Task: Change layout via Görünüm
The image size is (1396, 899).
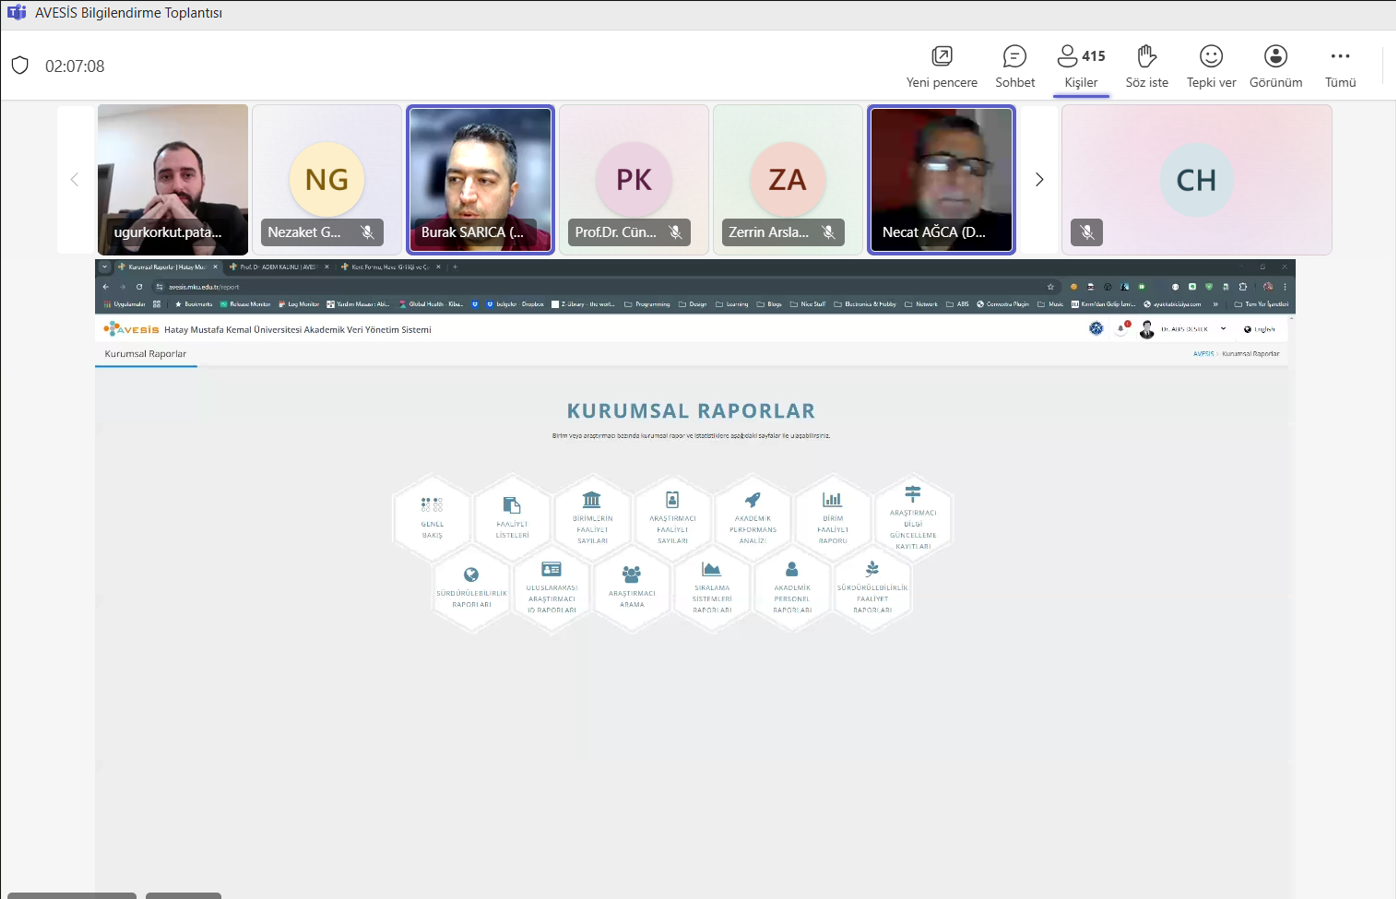Action: (1275, 66)
